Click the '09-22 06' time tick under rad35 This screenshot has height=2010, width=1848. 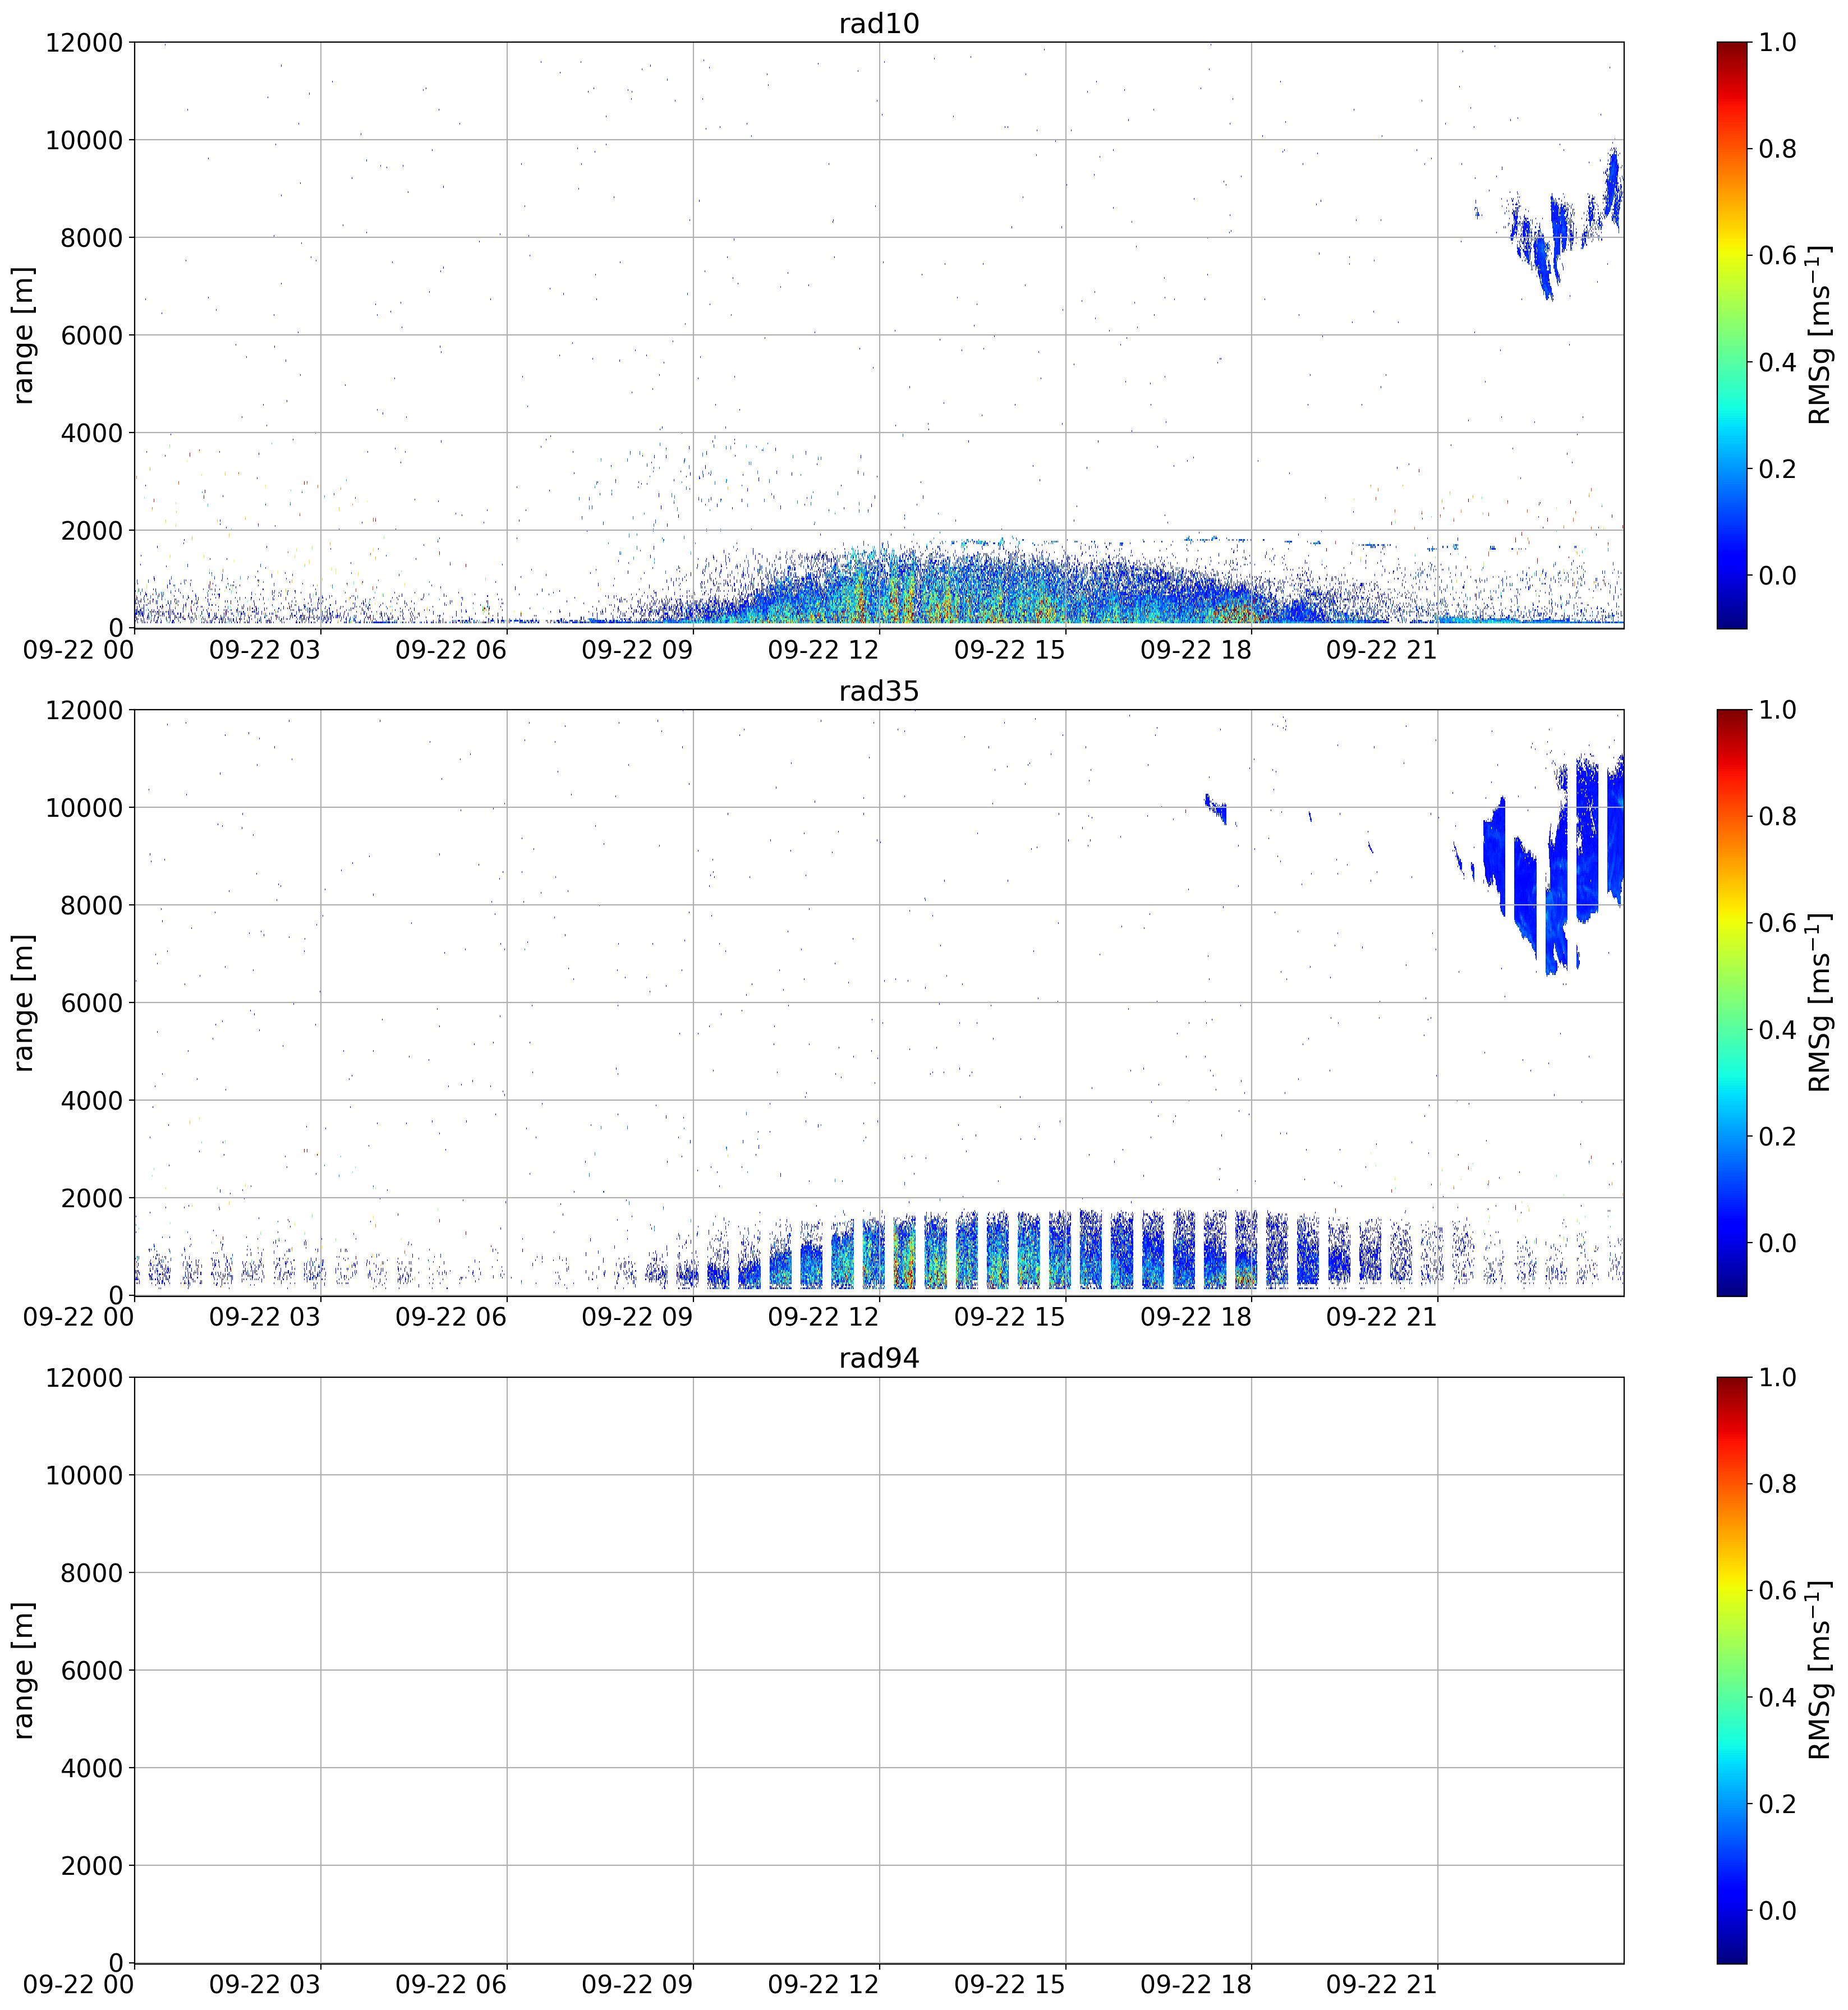tap(451, 1317)
